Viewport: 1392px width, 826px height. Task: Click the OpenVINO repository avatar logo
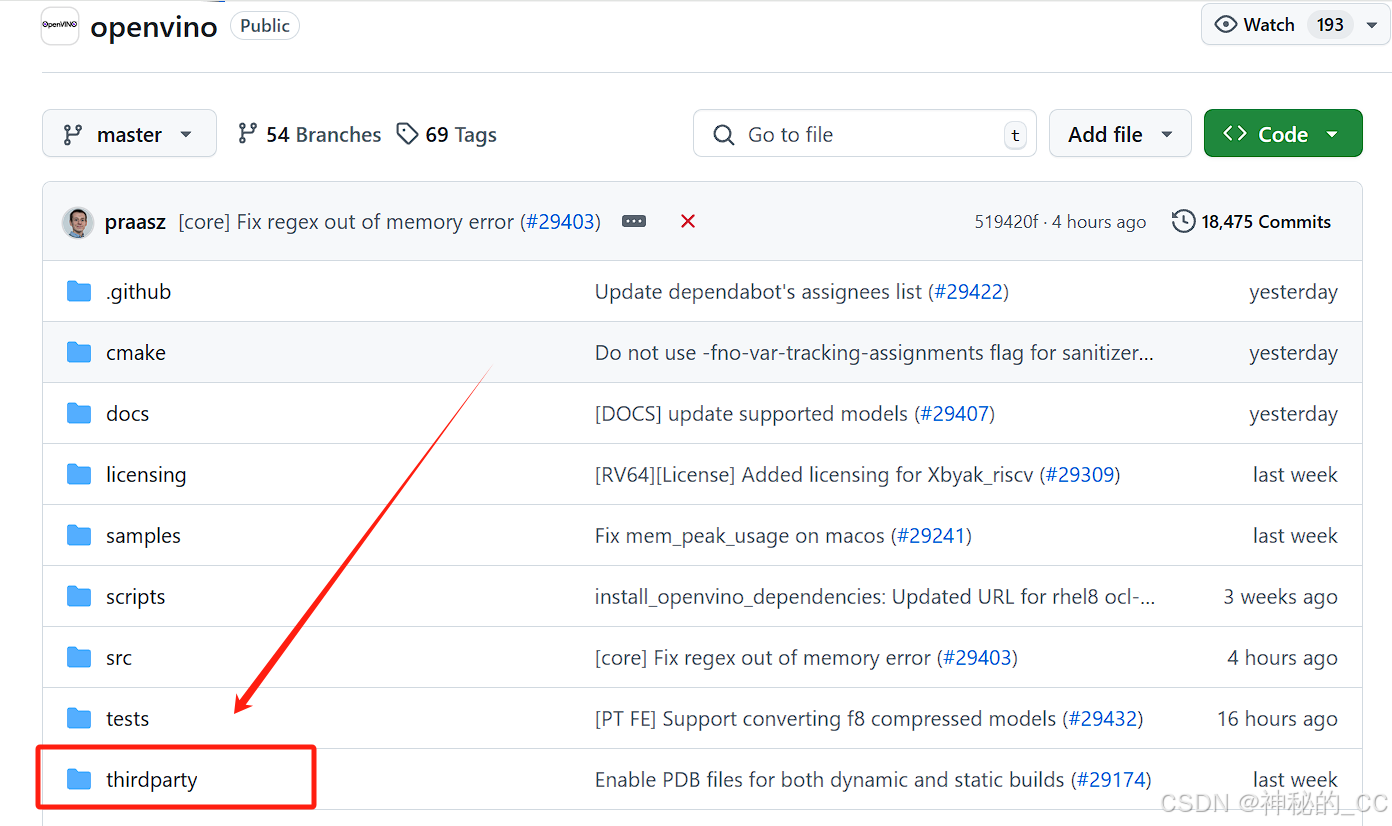coord(59,26)
